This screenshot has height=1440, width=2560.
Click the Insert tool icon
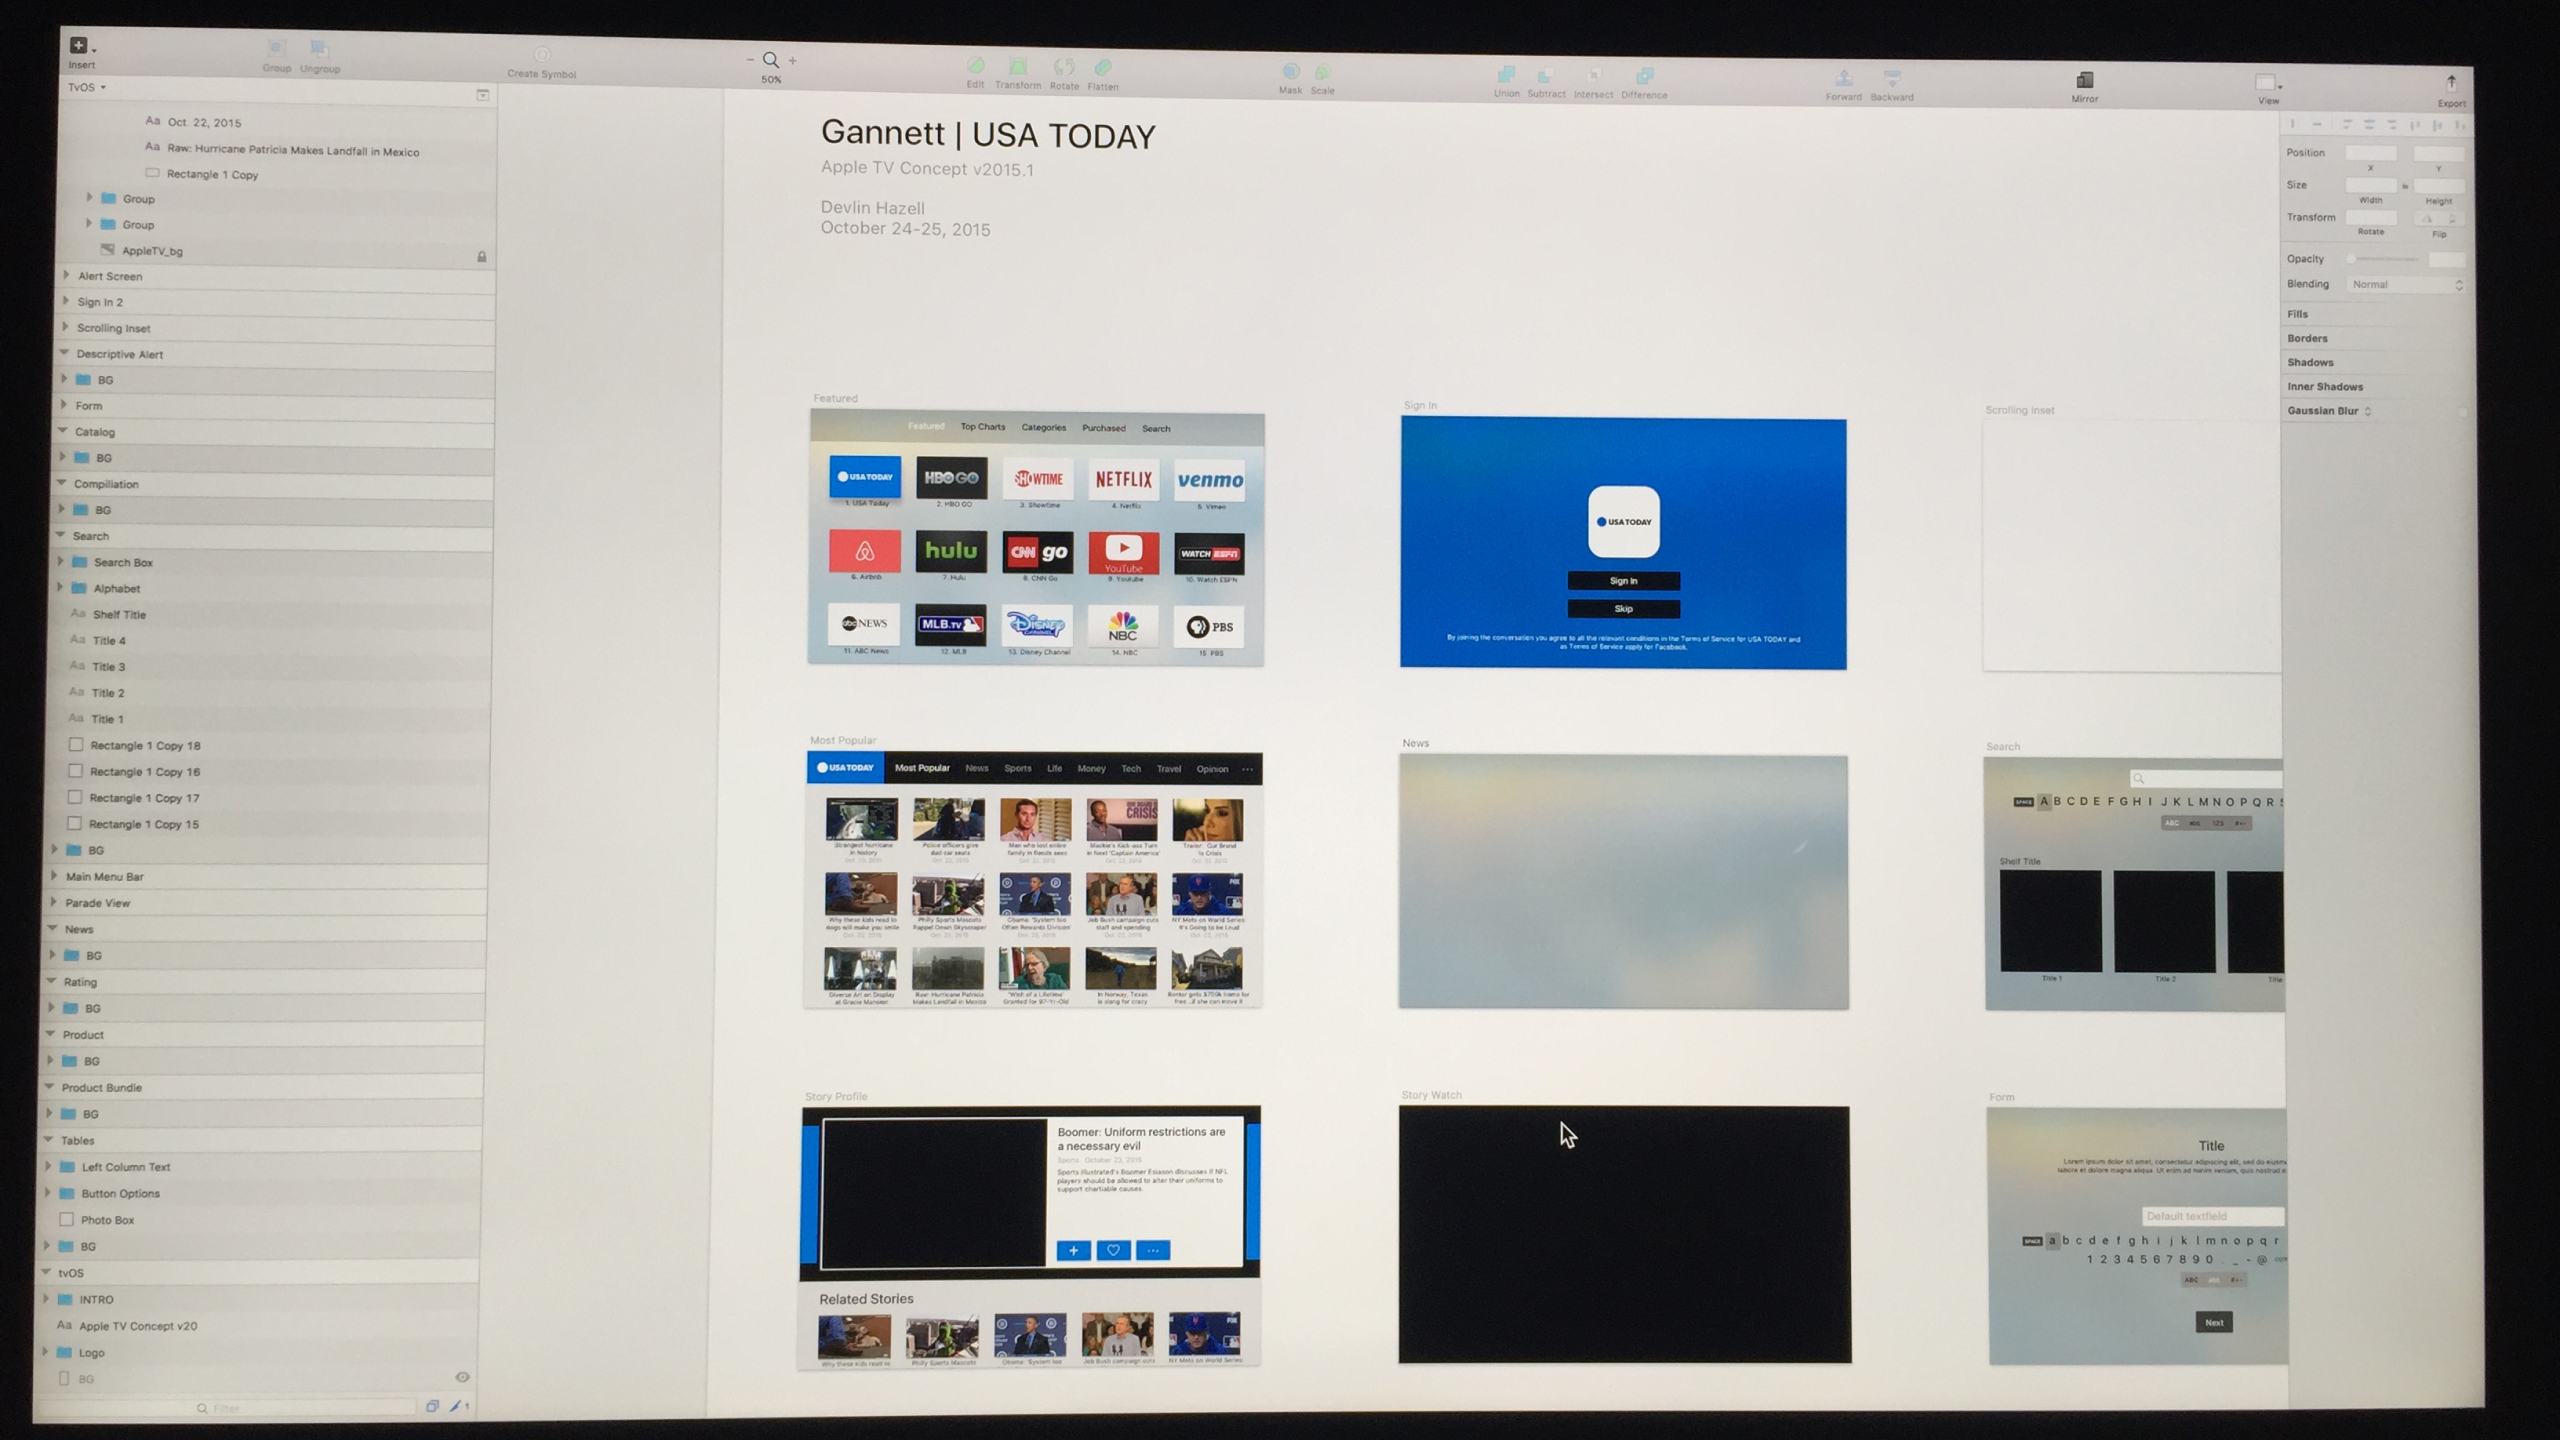point(79,46)
